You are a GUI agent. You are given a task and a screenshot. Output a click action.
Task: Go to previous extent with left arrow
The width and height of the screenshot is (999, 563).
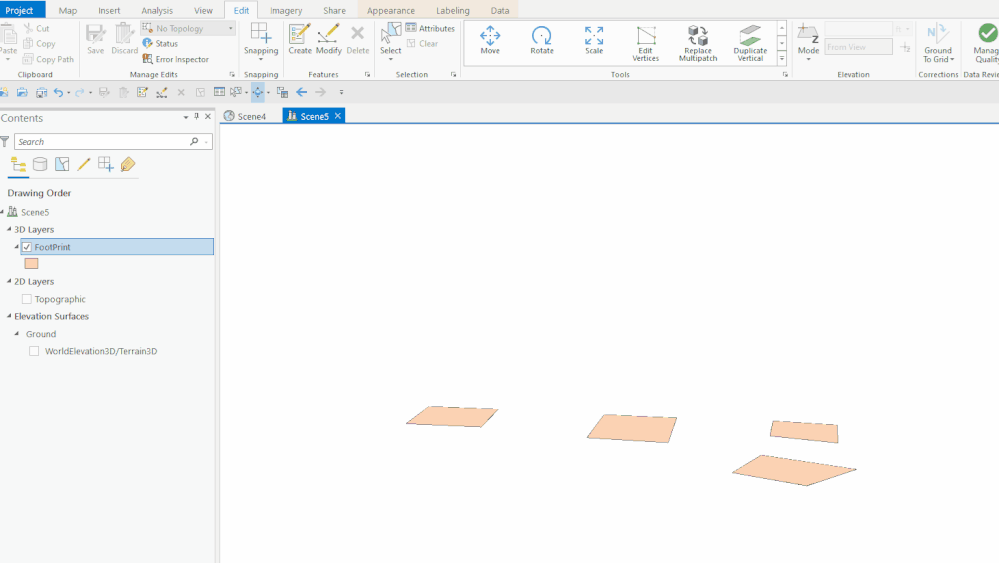[x=301, y=92]
